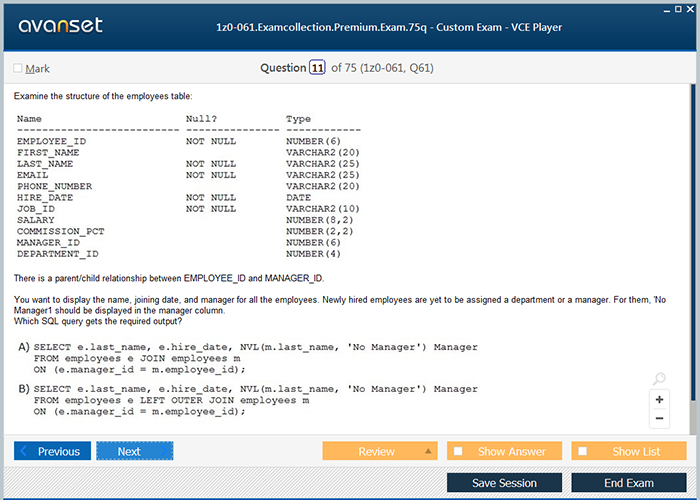Zoom out with the minus icon
Viewport: 700px width, 500px height.
click(659, 418)
